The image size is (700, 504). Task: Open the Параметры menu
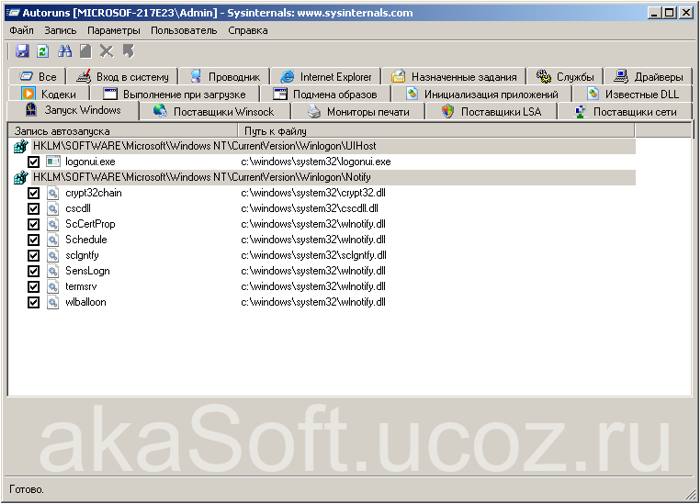[x=113, y=30]
